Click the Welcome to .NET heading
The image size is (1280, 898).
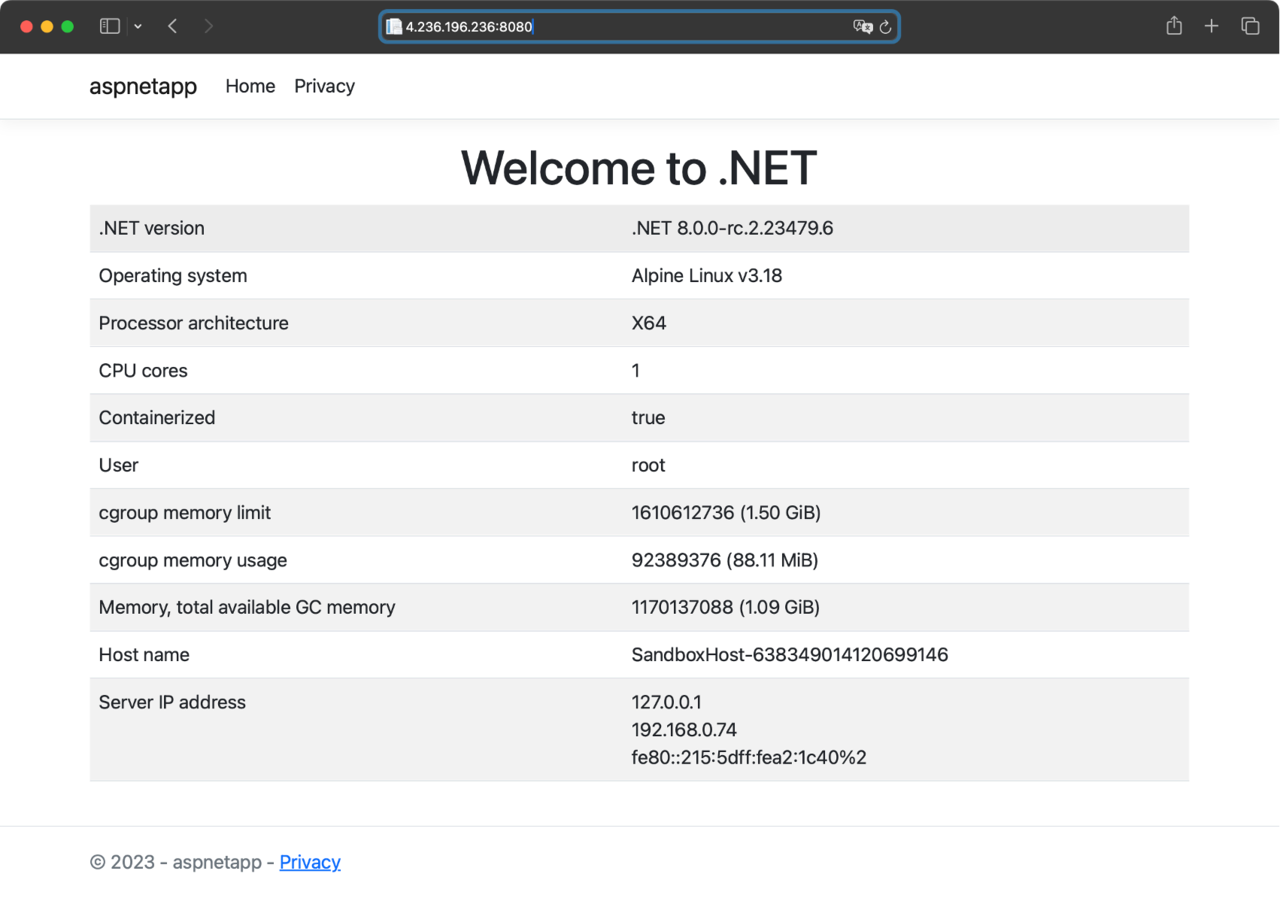[639, 168]
